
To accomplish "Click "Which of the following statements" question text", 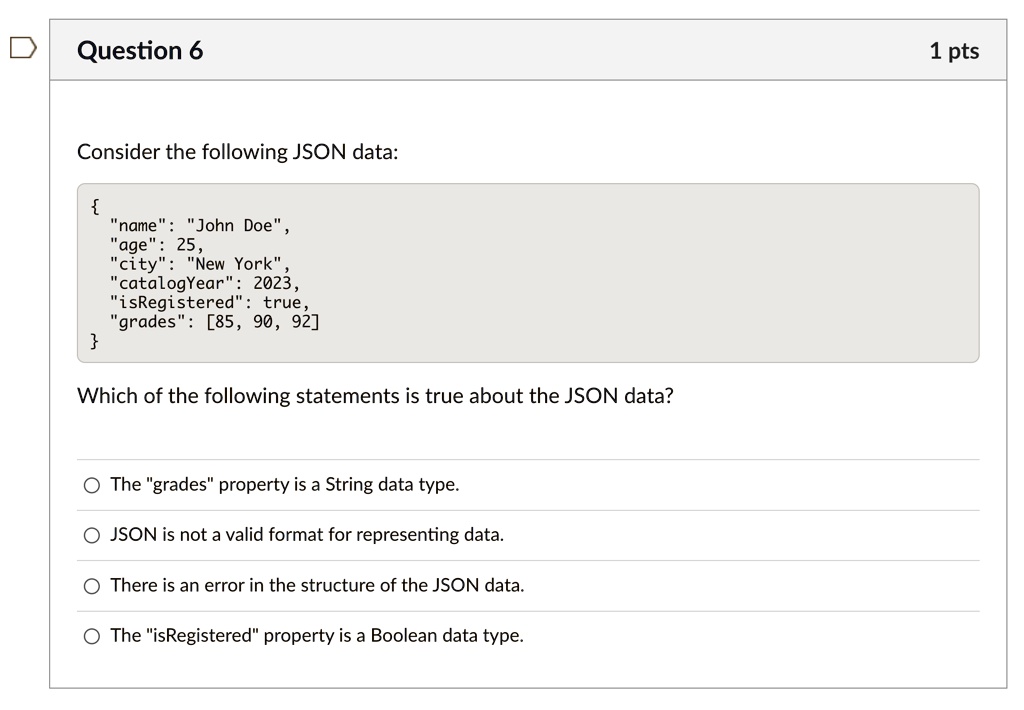I will (x=375, y=396).
